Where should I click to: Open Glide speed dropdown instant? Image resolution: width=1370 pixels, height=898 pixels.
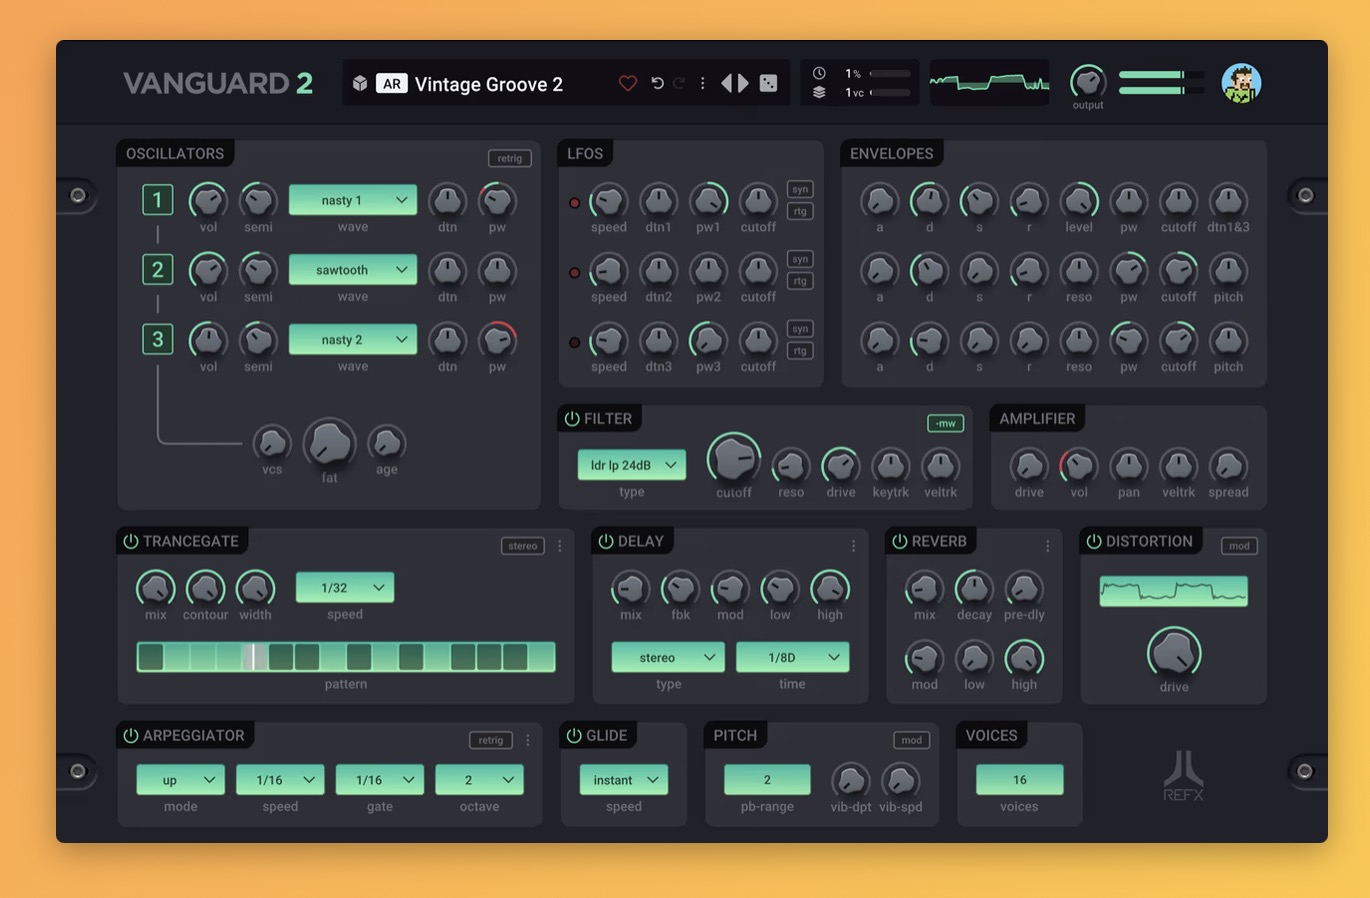point(624,780)
